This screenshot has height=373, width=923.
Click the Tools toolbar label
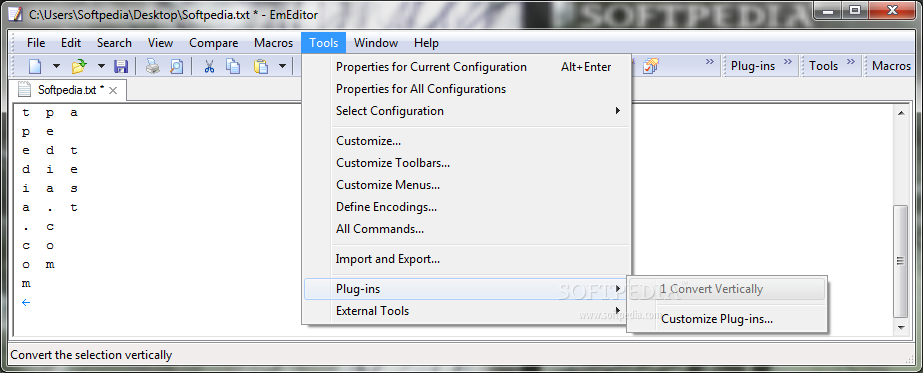pyautogui.click(x=824, y=66)
